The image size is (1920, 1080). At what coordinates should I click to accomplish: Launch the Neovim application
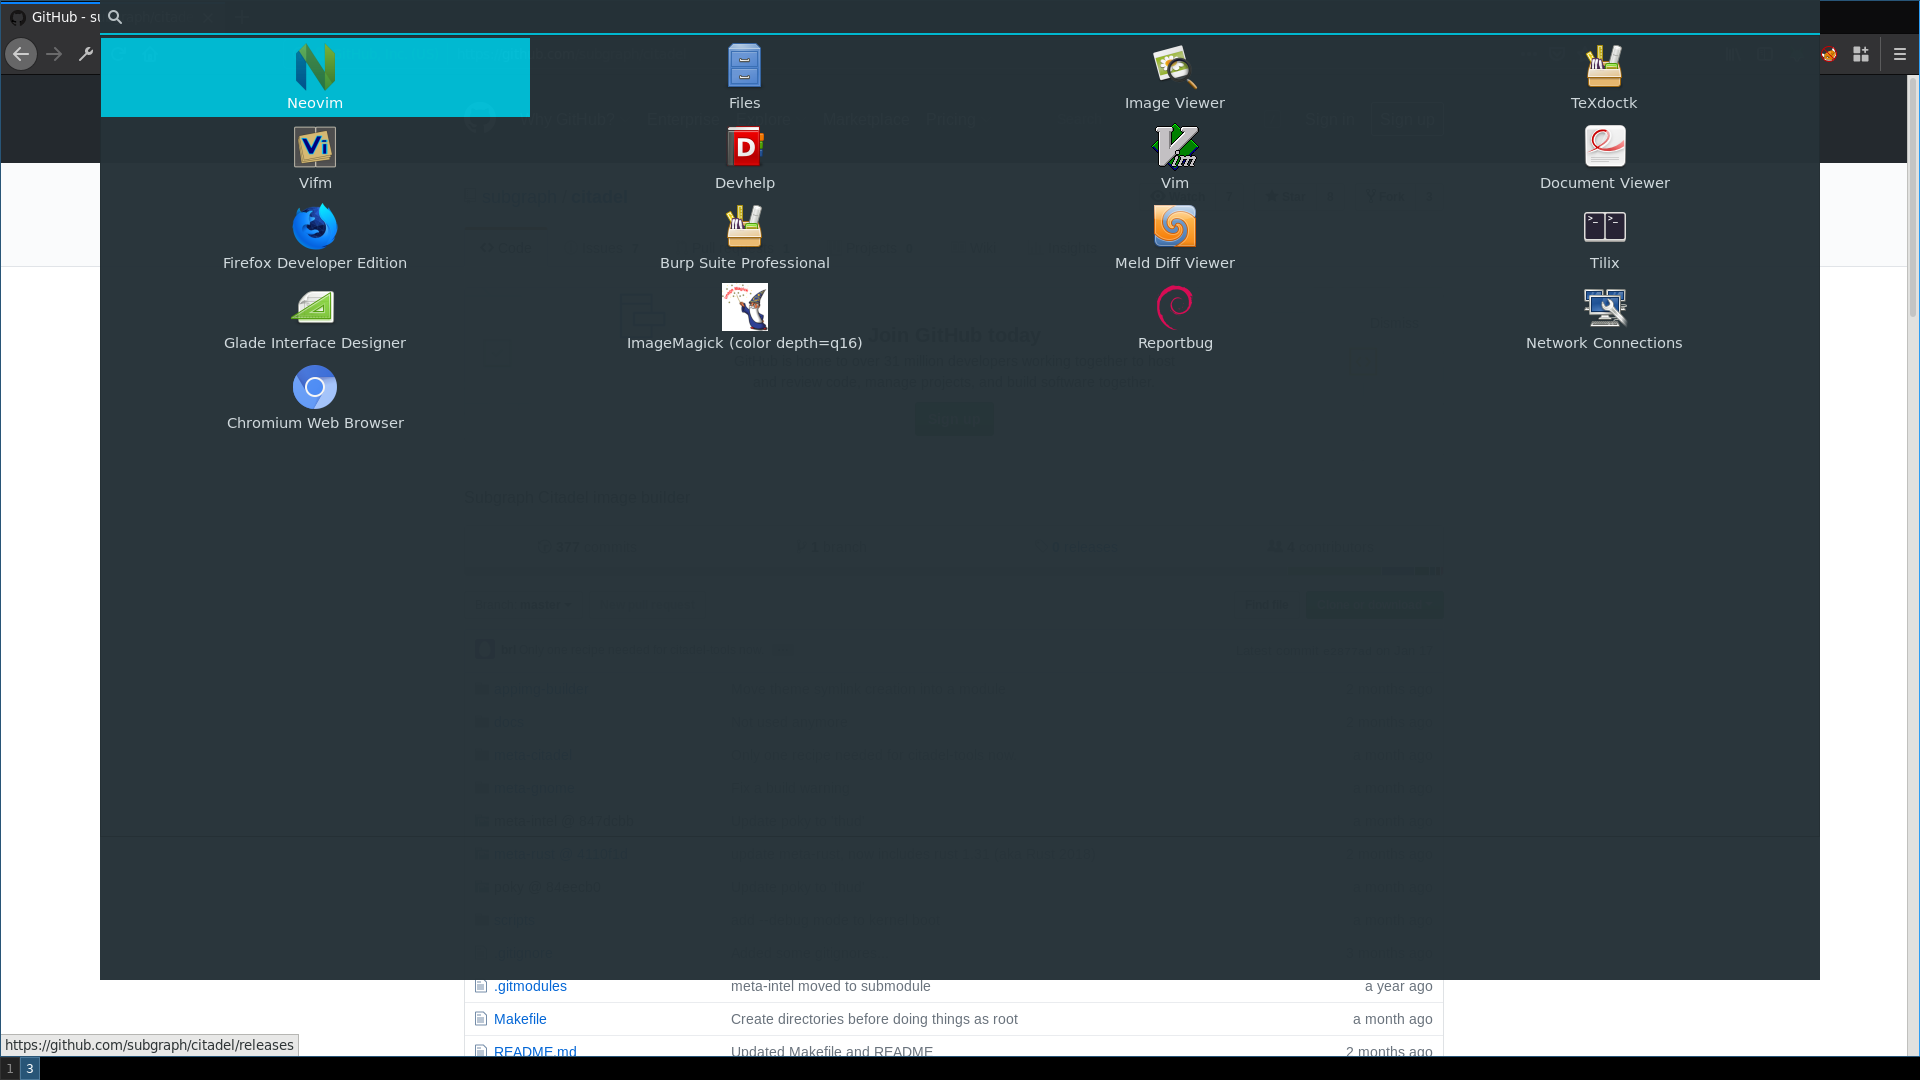[x=315, y=77]
